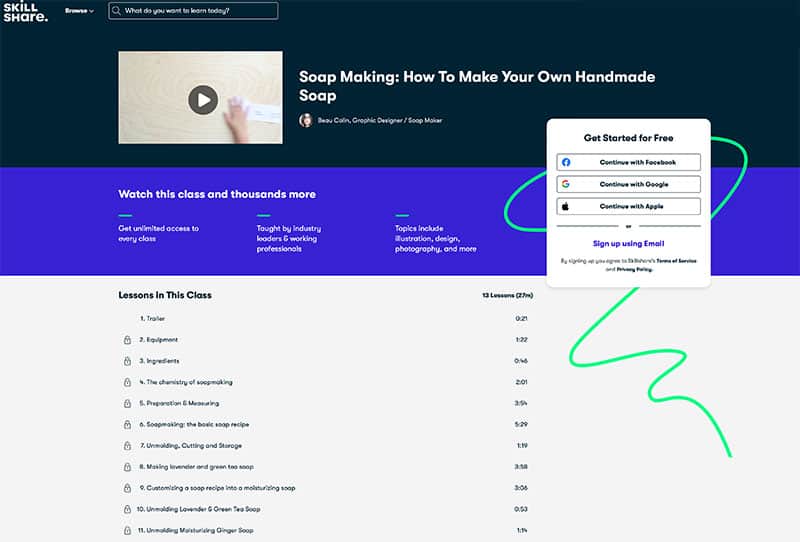Continue with Google button
Viewport: 800px width, 542px height.
629,184
